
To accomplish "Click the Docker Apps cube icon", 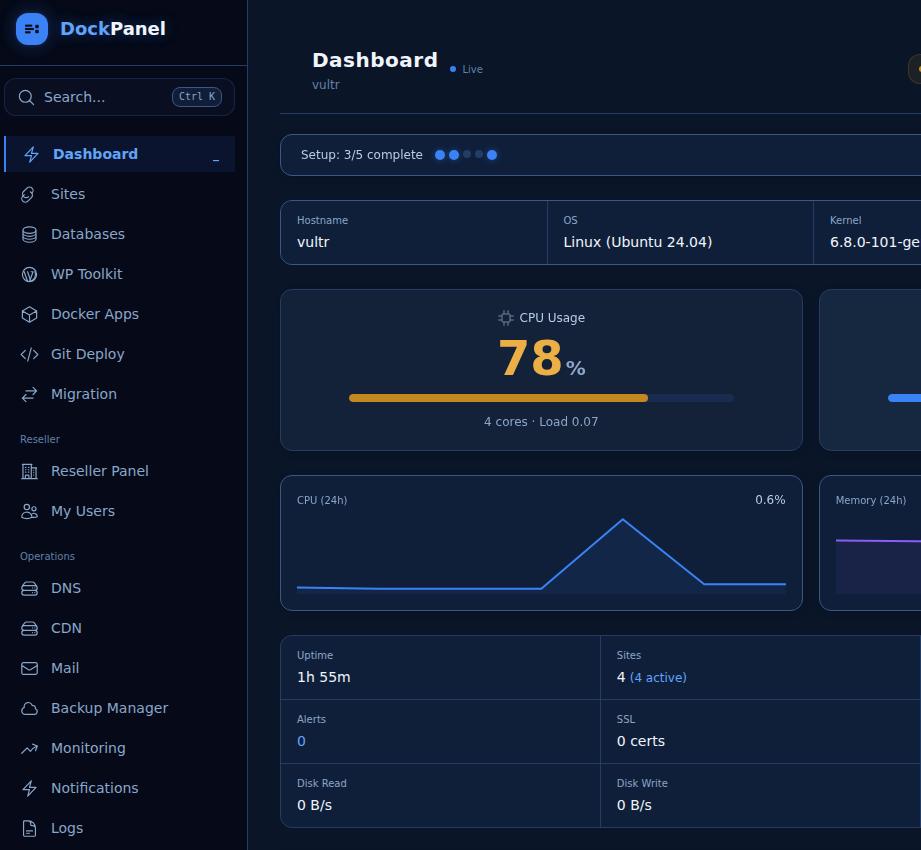I will pos(29,314).
